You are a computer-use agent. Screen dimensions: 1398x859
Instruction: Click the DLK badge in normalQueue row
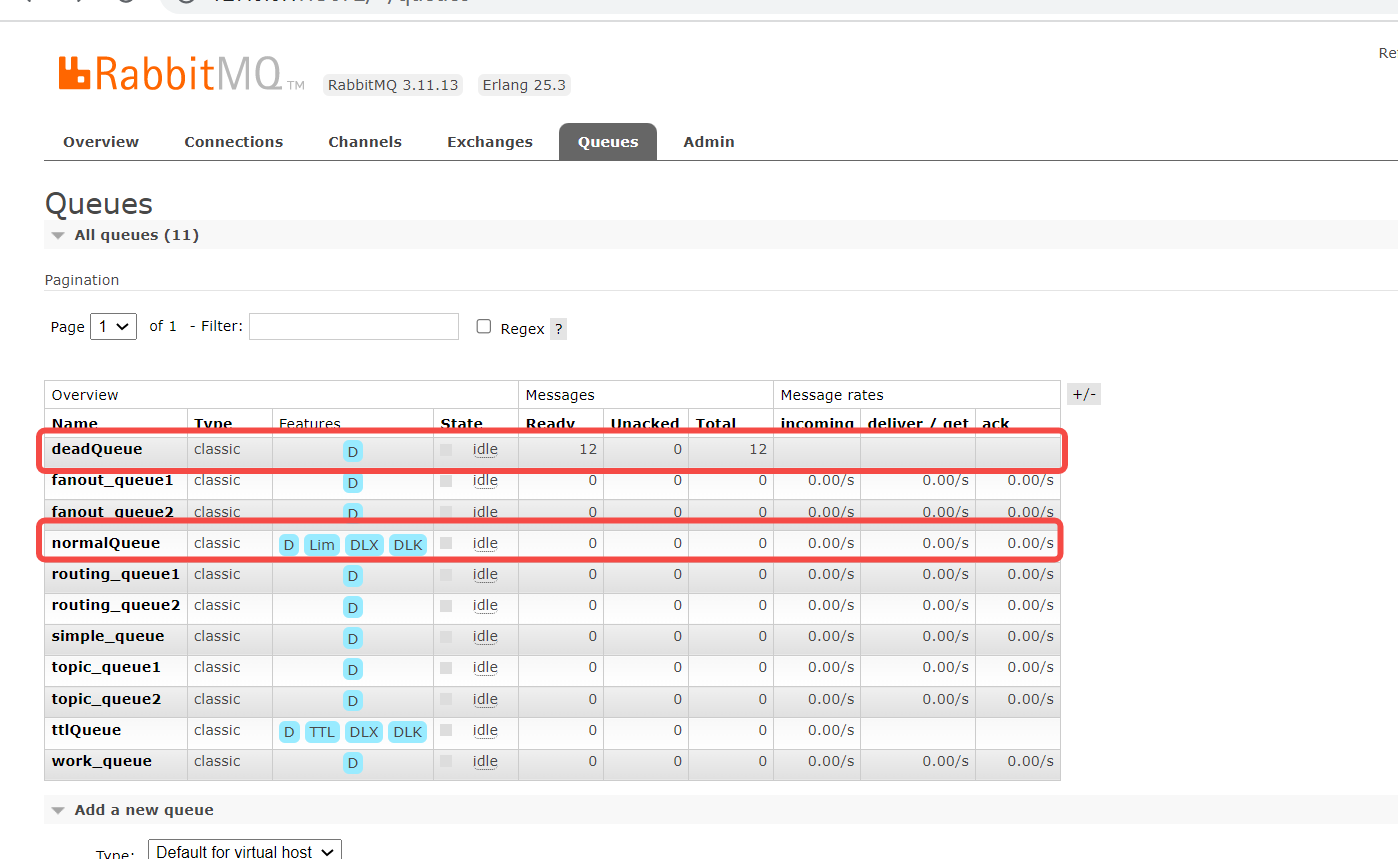[x=407, y=545]
